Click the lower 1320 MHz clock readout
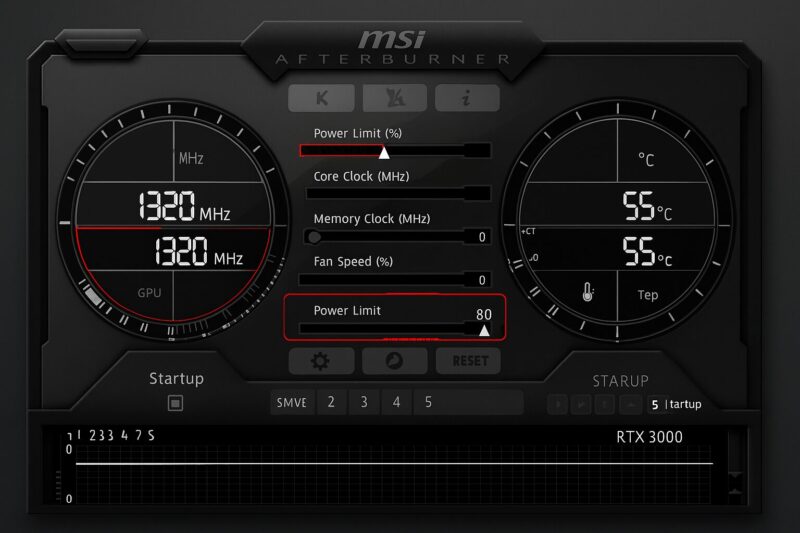This screenshot has height=533, width=800. pyautogui.click(x=199, y=251)
